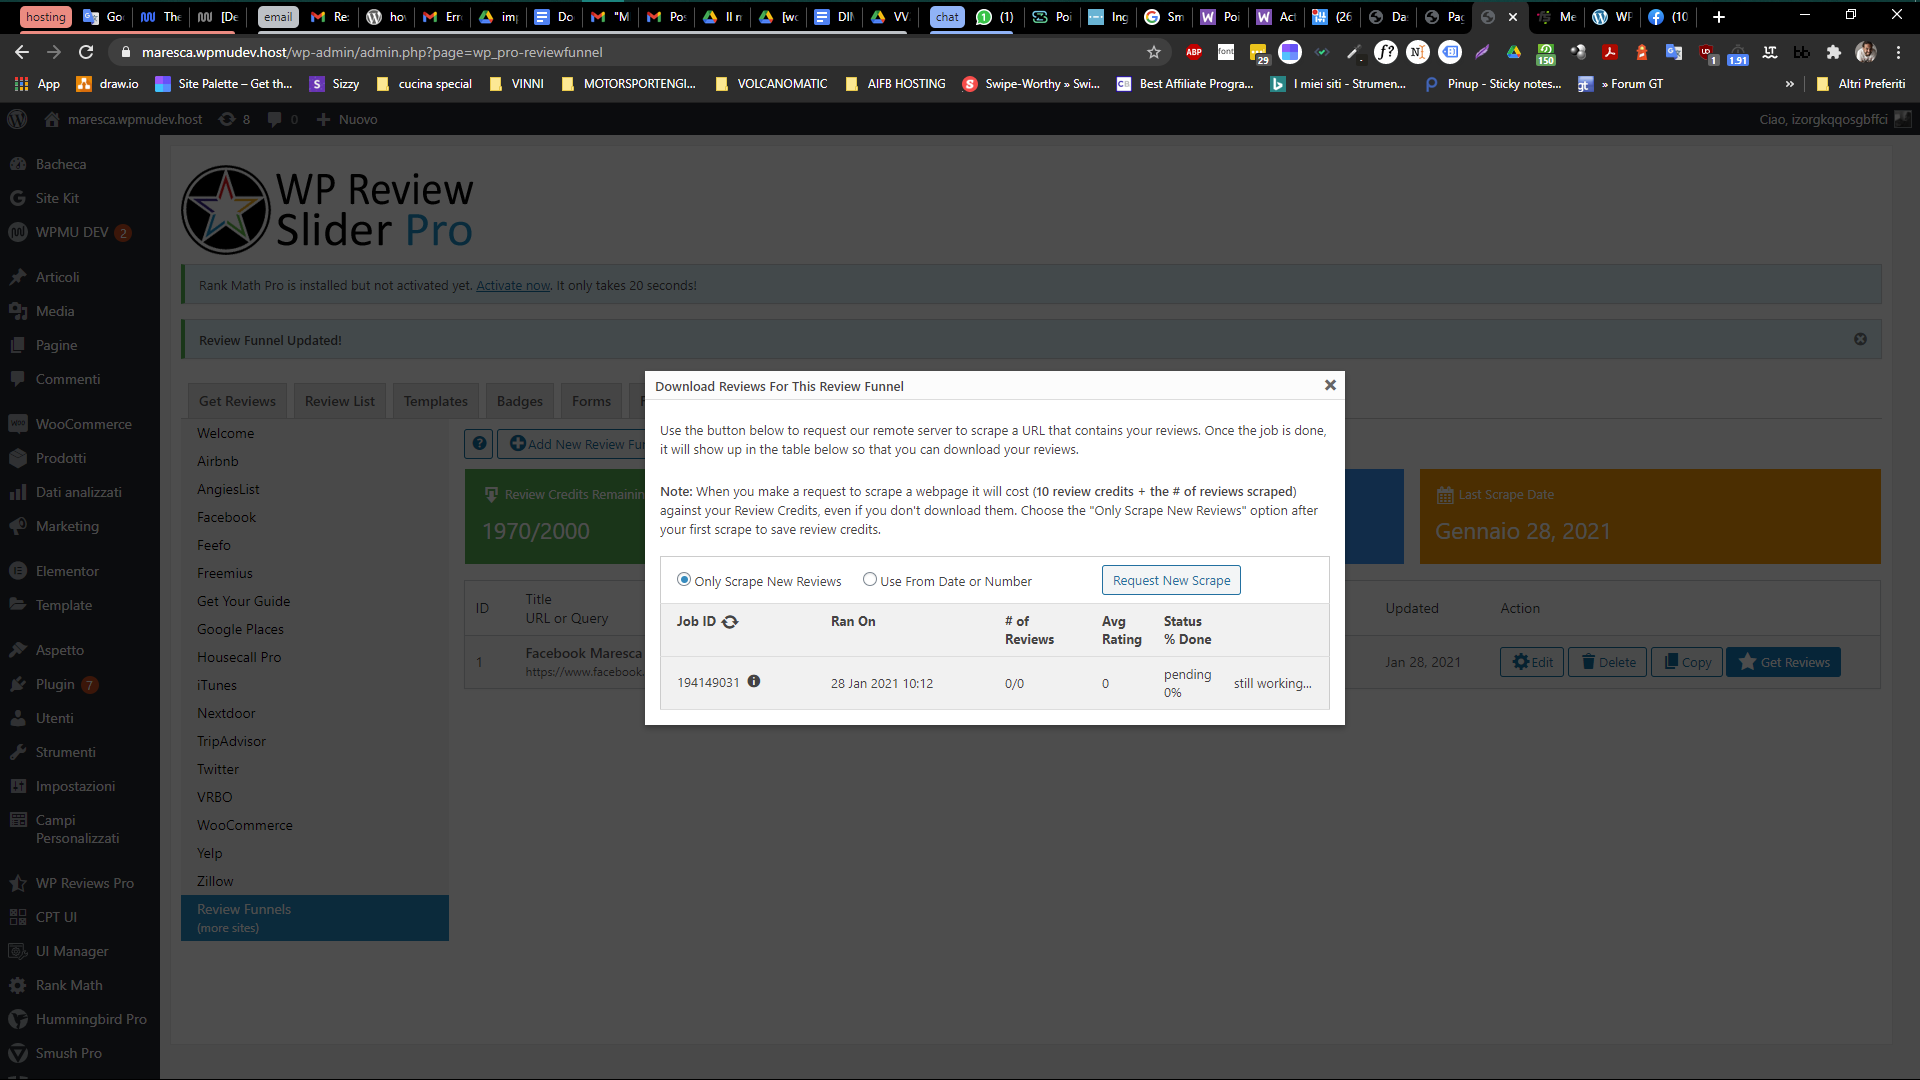Open Dati analizzati in sidebar
The image size is (1920, 1080).
(x=80, y=492)
